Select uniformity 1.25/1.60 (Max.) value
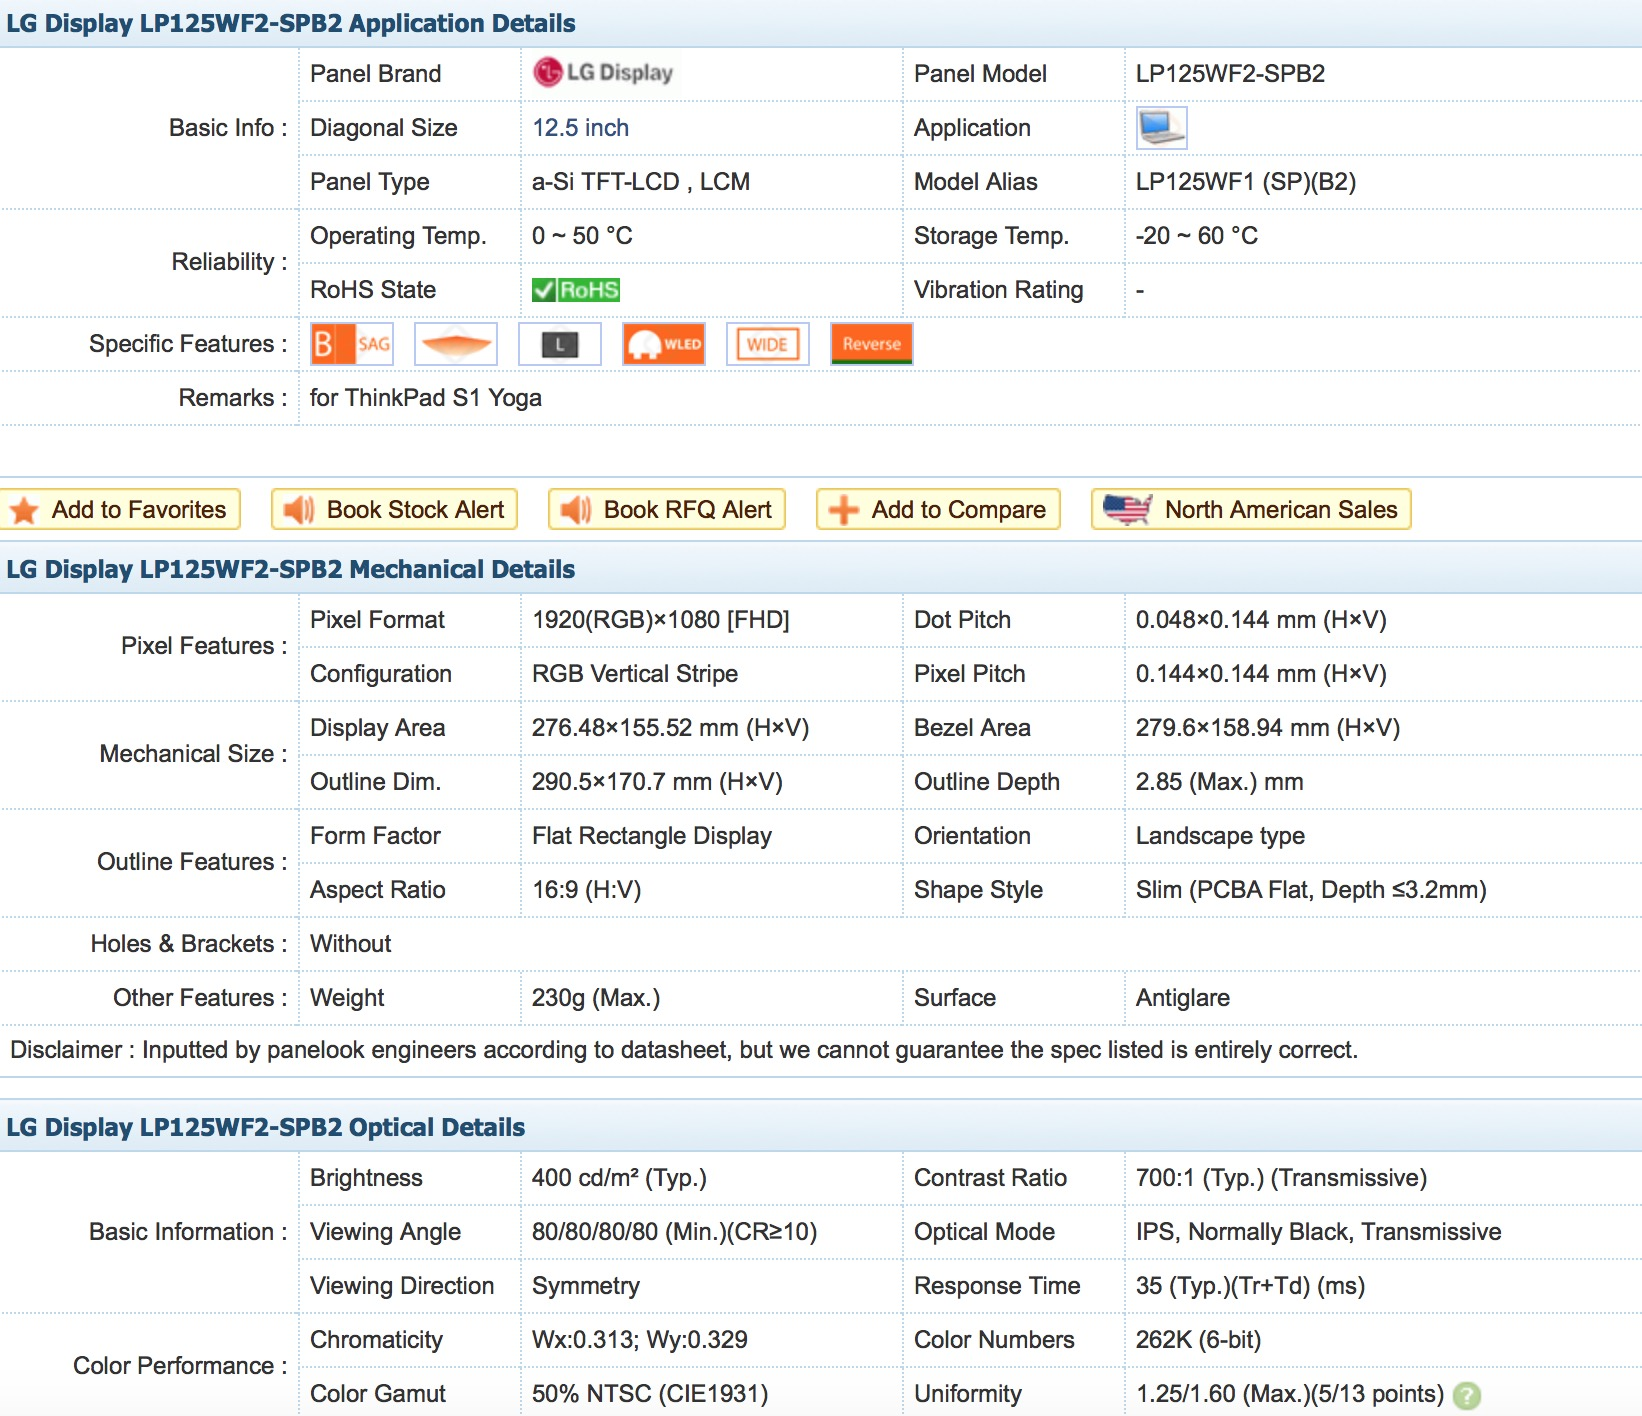 1290,1394
